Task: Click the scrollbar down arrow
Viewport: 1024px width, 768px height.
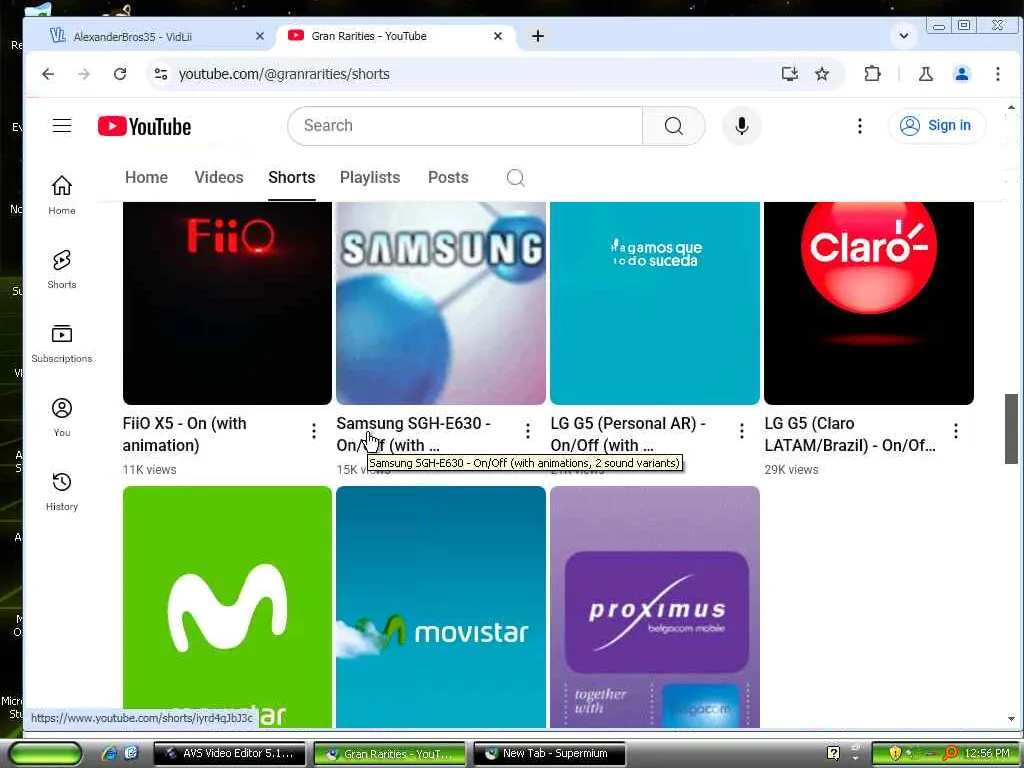Action: point(1011,719)
